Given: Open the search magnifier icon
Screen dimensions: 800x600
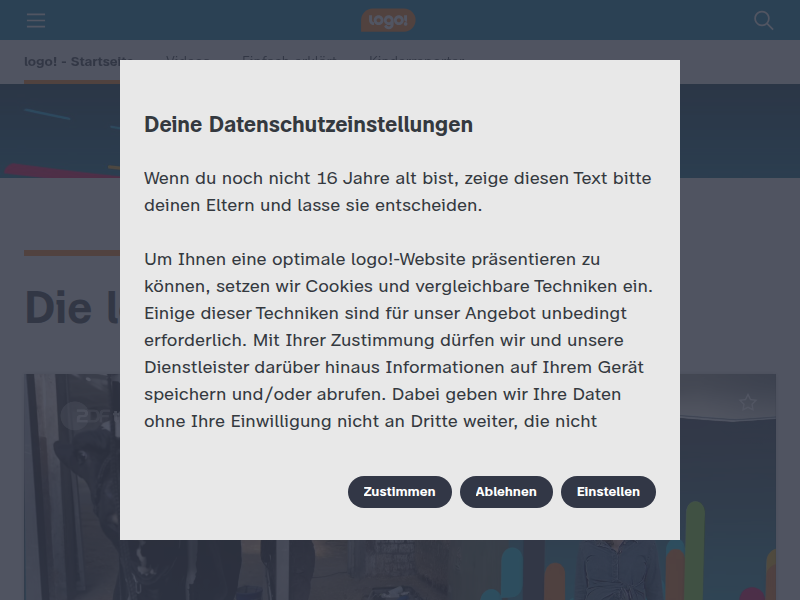Looking at the screenshot, I should (x=763, y=20).
